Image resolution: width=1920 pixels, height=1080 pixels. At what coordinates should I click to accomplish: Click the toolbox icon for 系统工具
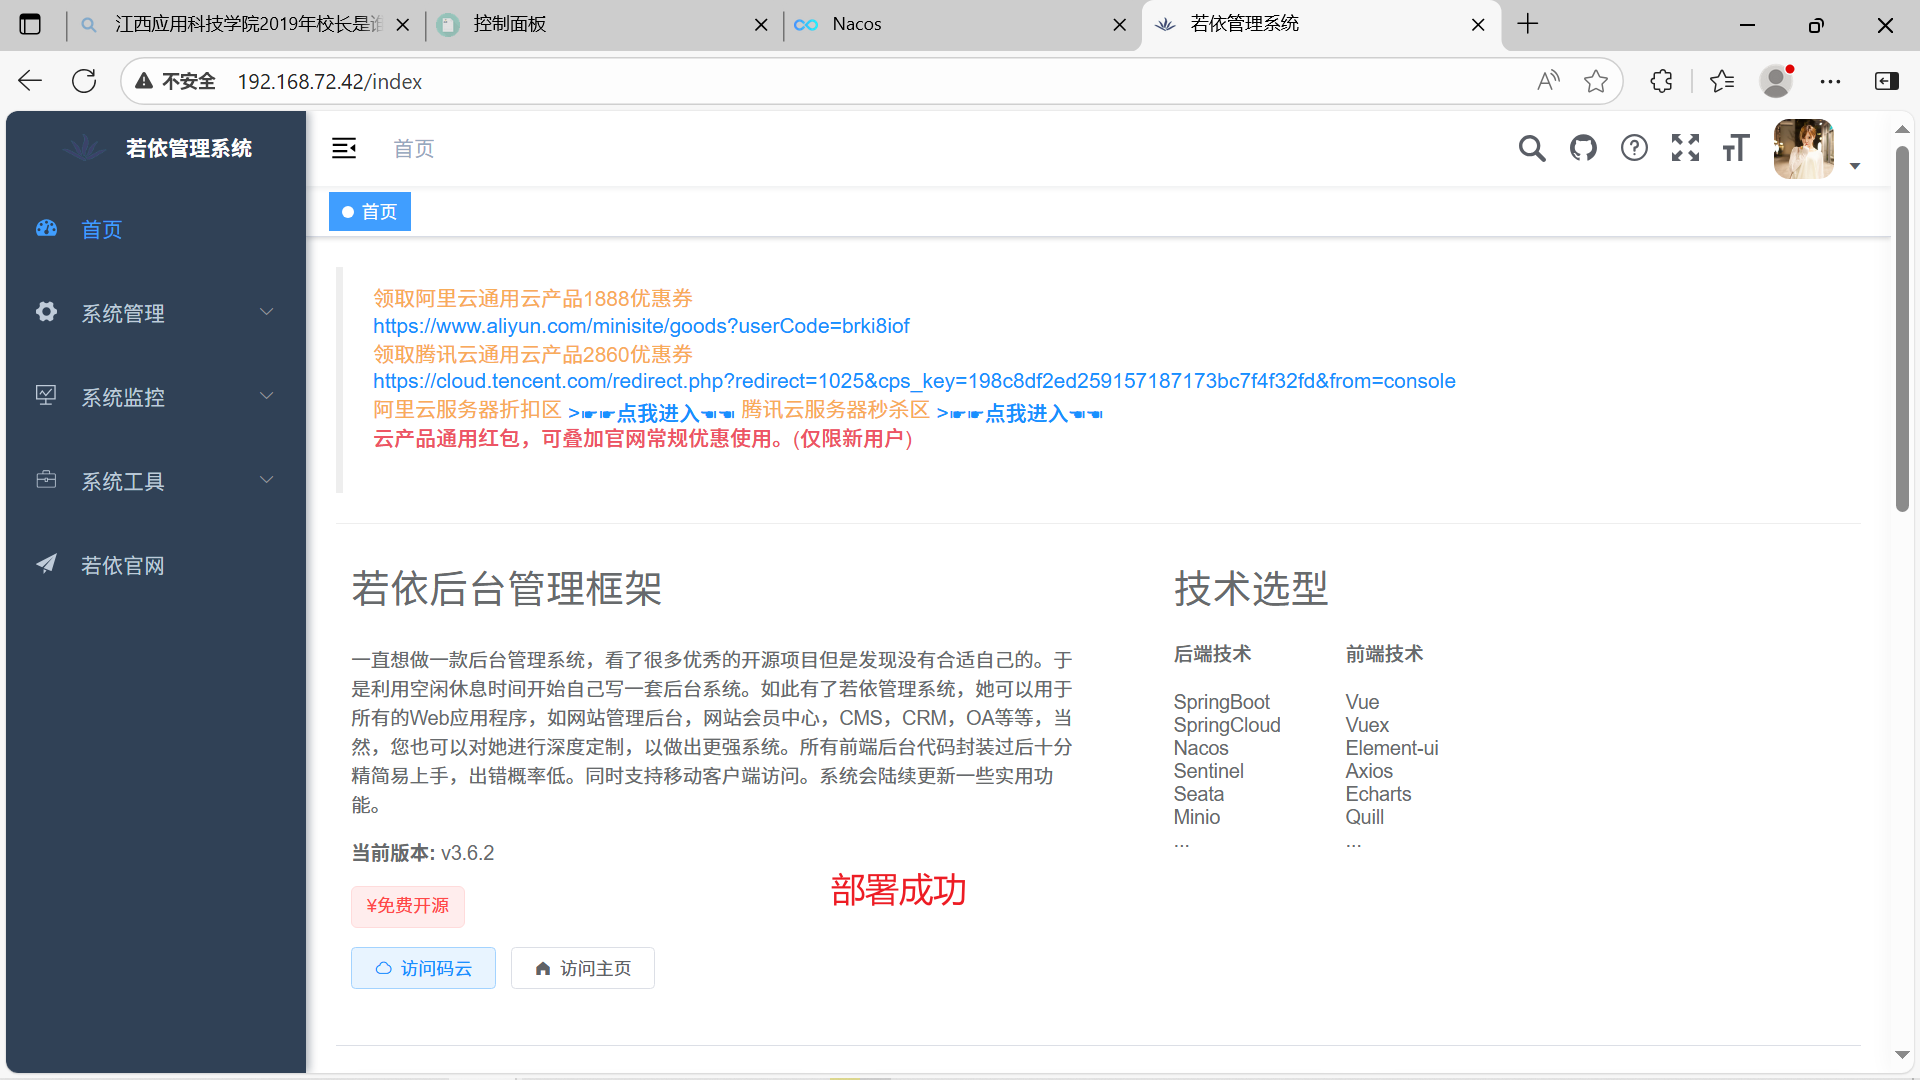click(47, 479)
